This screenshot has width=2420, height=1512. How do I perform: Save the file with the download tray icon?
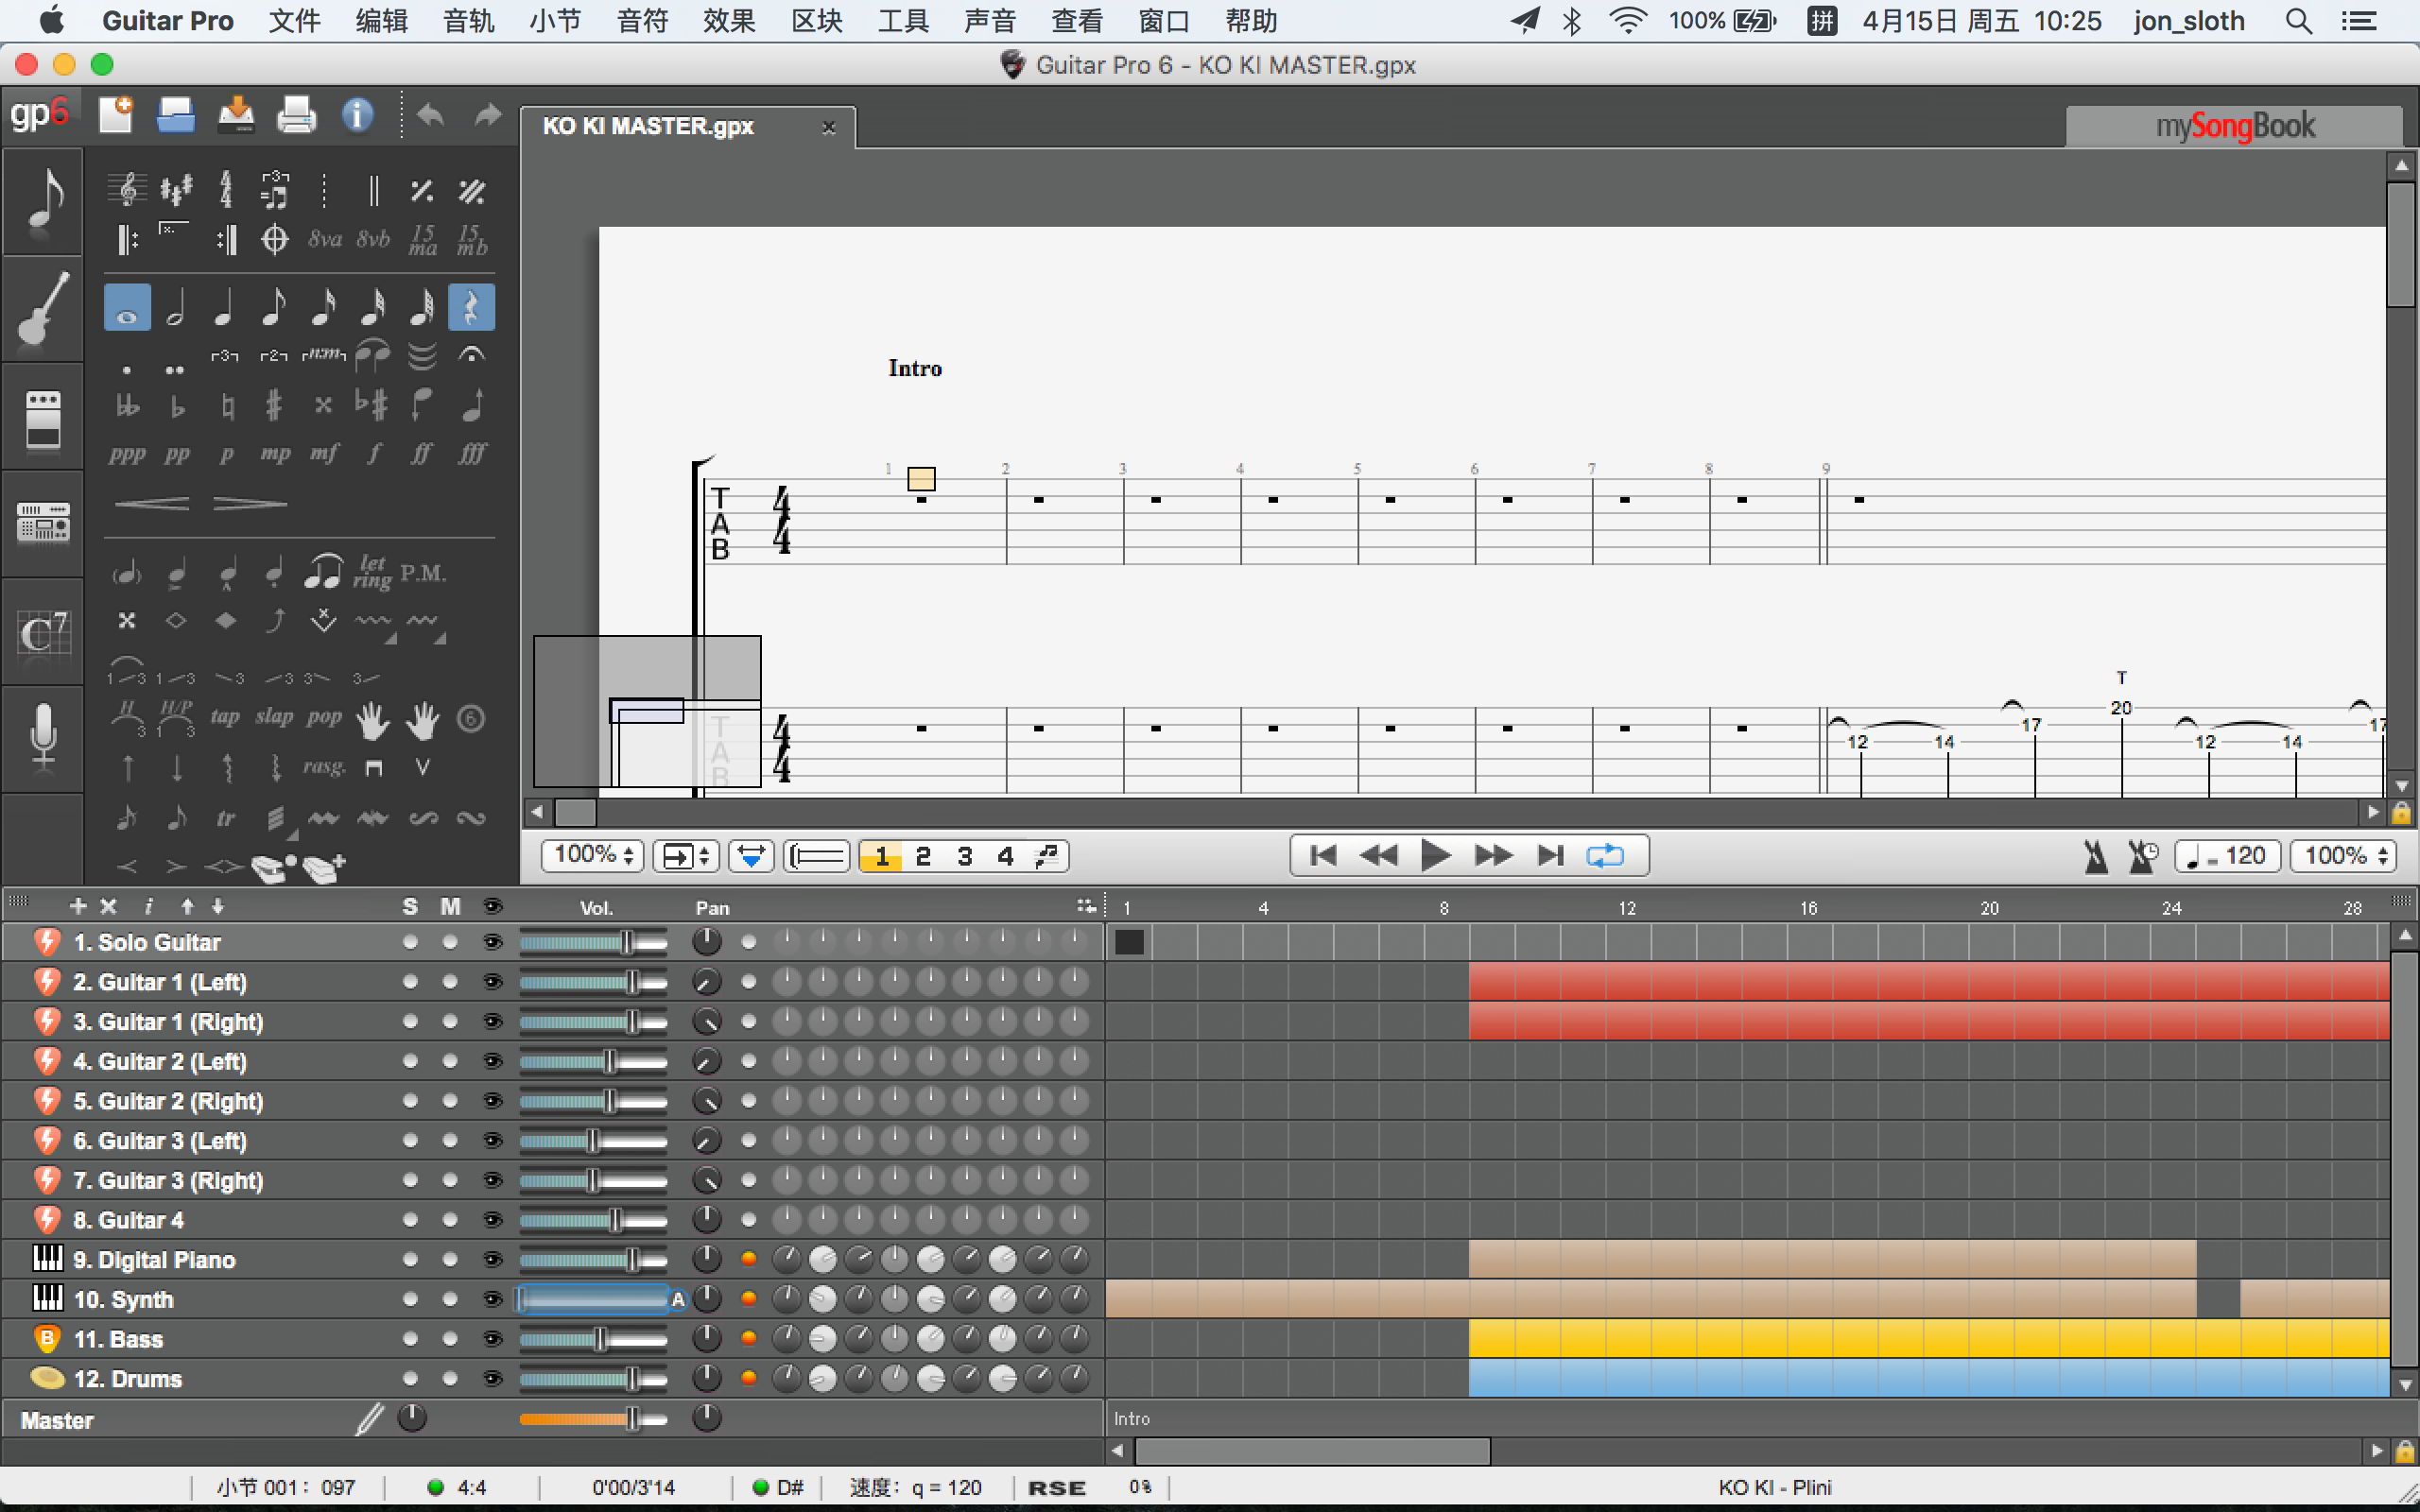coord(236,115)
